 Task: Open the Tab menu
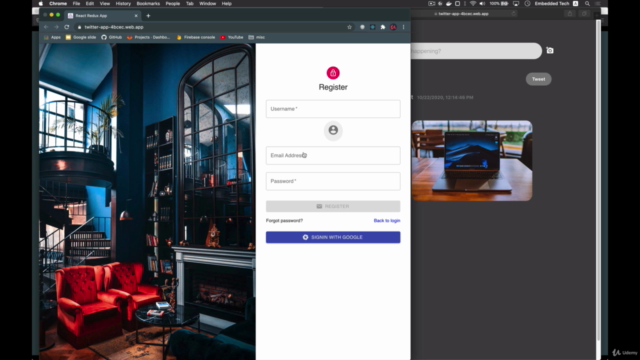(x=190, y=4)
